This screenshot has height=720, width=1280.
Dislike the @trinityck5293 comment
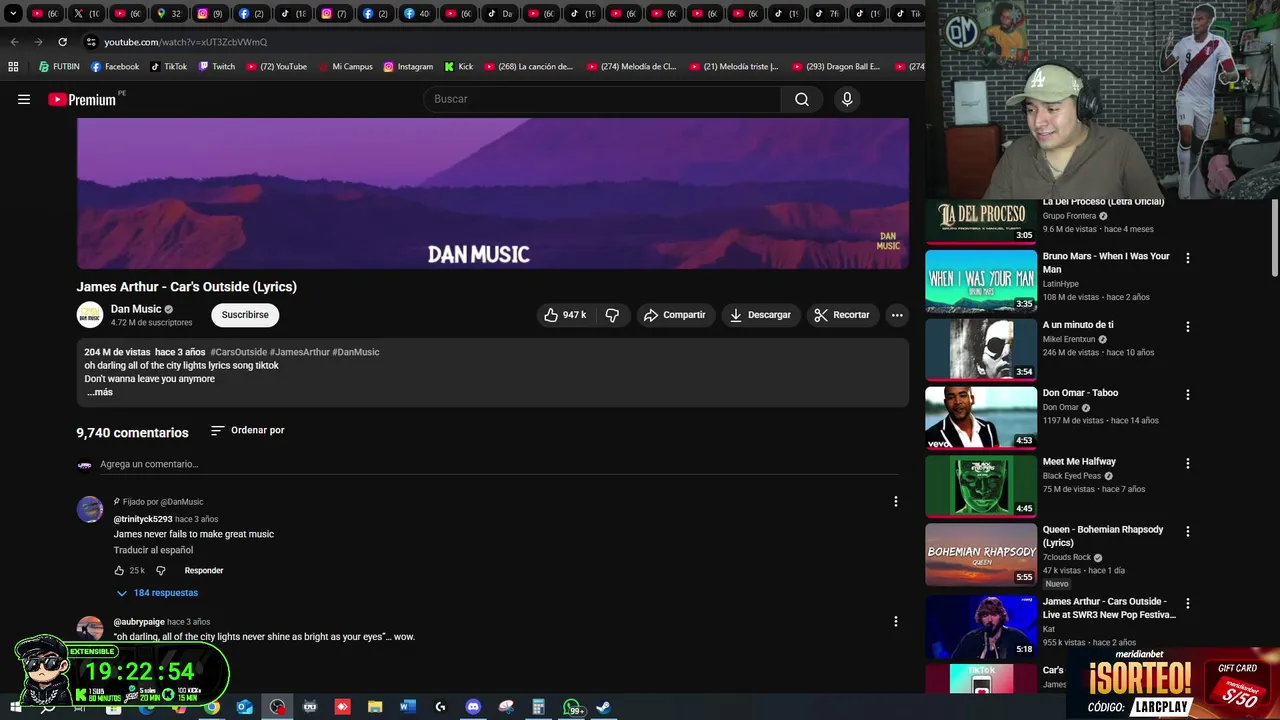pos(160,571)
